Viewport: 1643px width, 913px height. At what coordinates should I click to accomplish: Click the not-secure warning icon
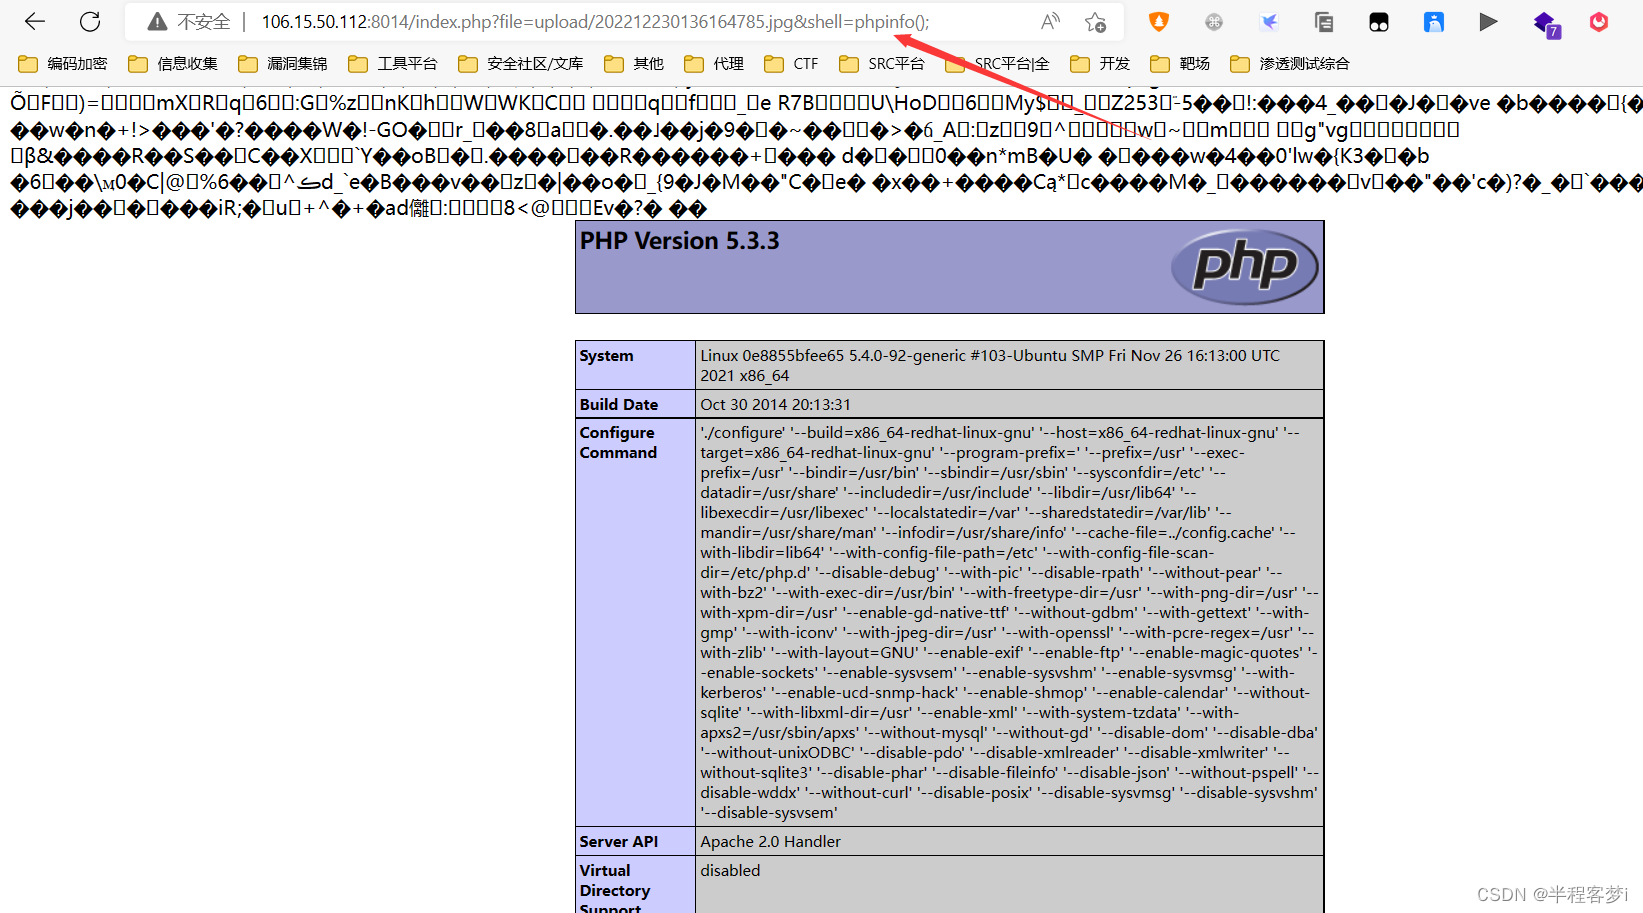[157, 22]
